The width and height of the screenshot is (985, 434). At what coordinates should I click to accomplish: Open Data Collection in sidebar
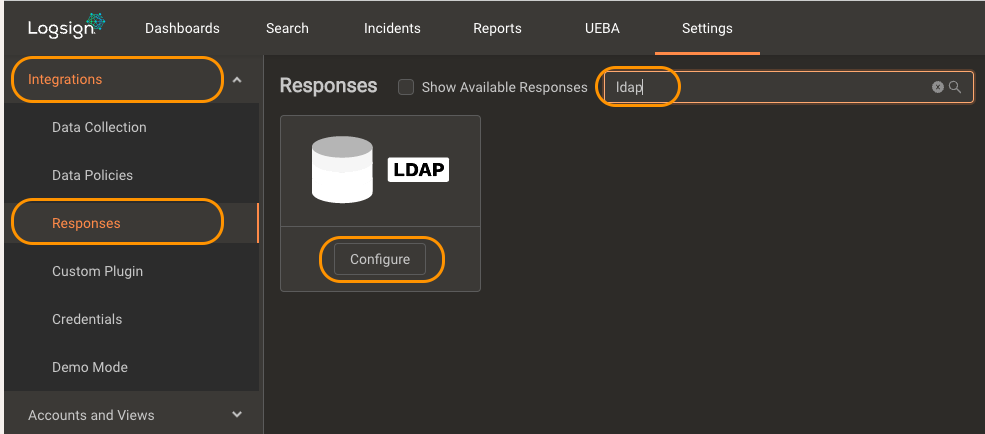(x=99, y=127)
